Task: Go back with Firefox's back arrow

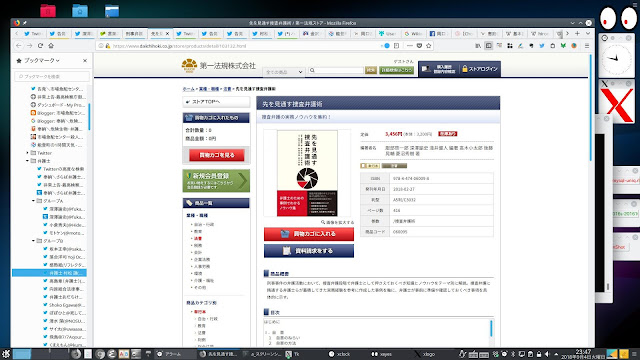Action: click(19, 46)
